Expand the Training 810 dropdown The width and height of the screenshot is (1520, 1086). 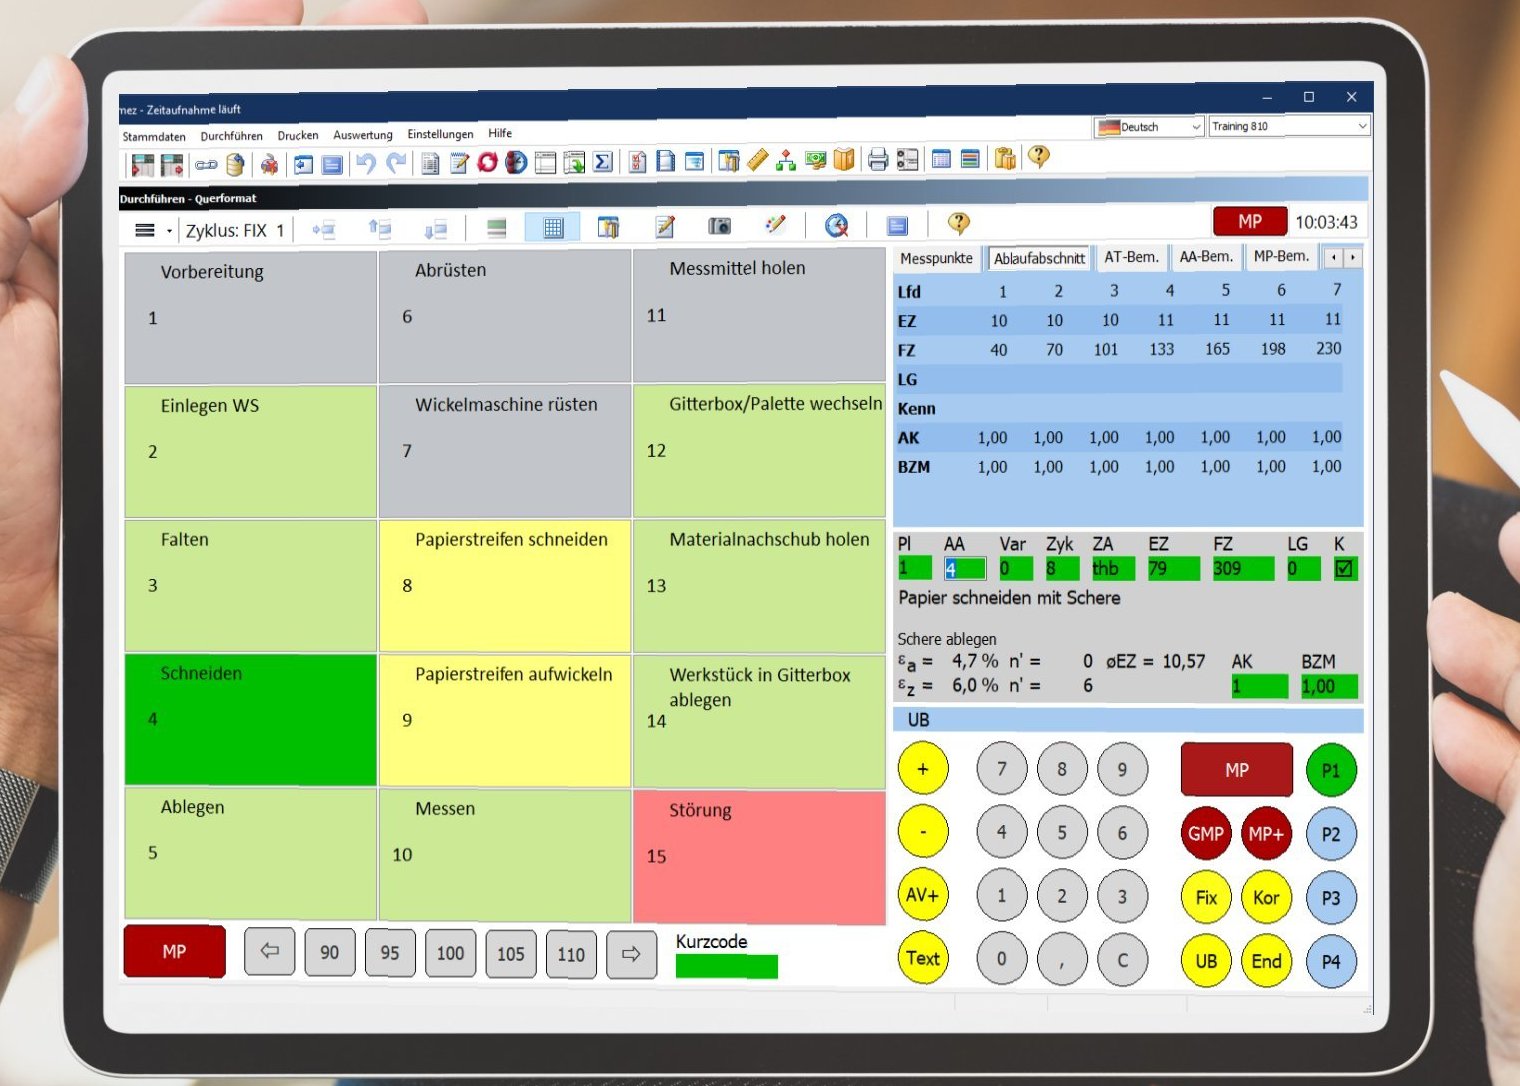click(1288, 126)
